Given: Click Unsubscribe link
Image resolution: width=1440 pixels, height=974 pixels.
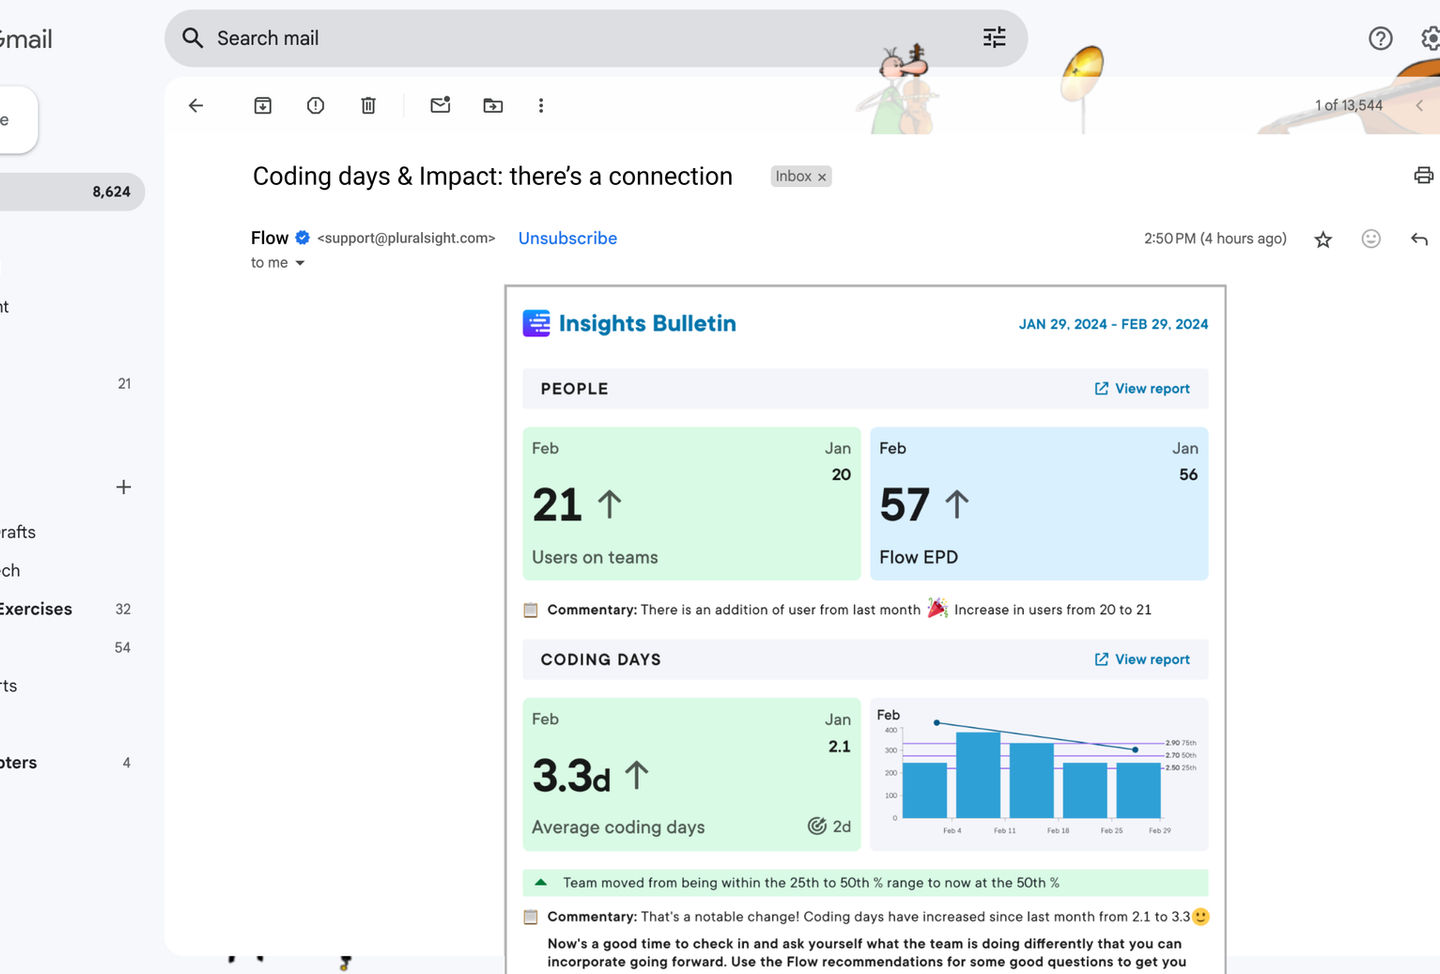Looking at the screenshot, I should coord(567,238).
